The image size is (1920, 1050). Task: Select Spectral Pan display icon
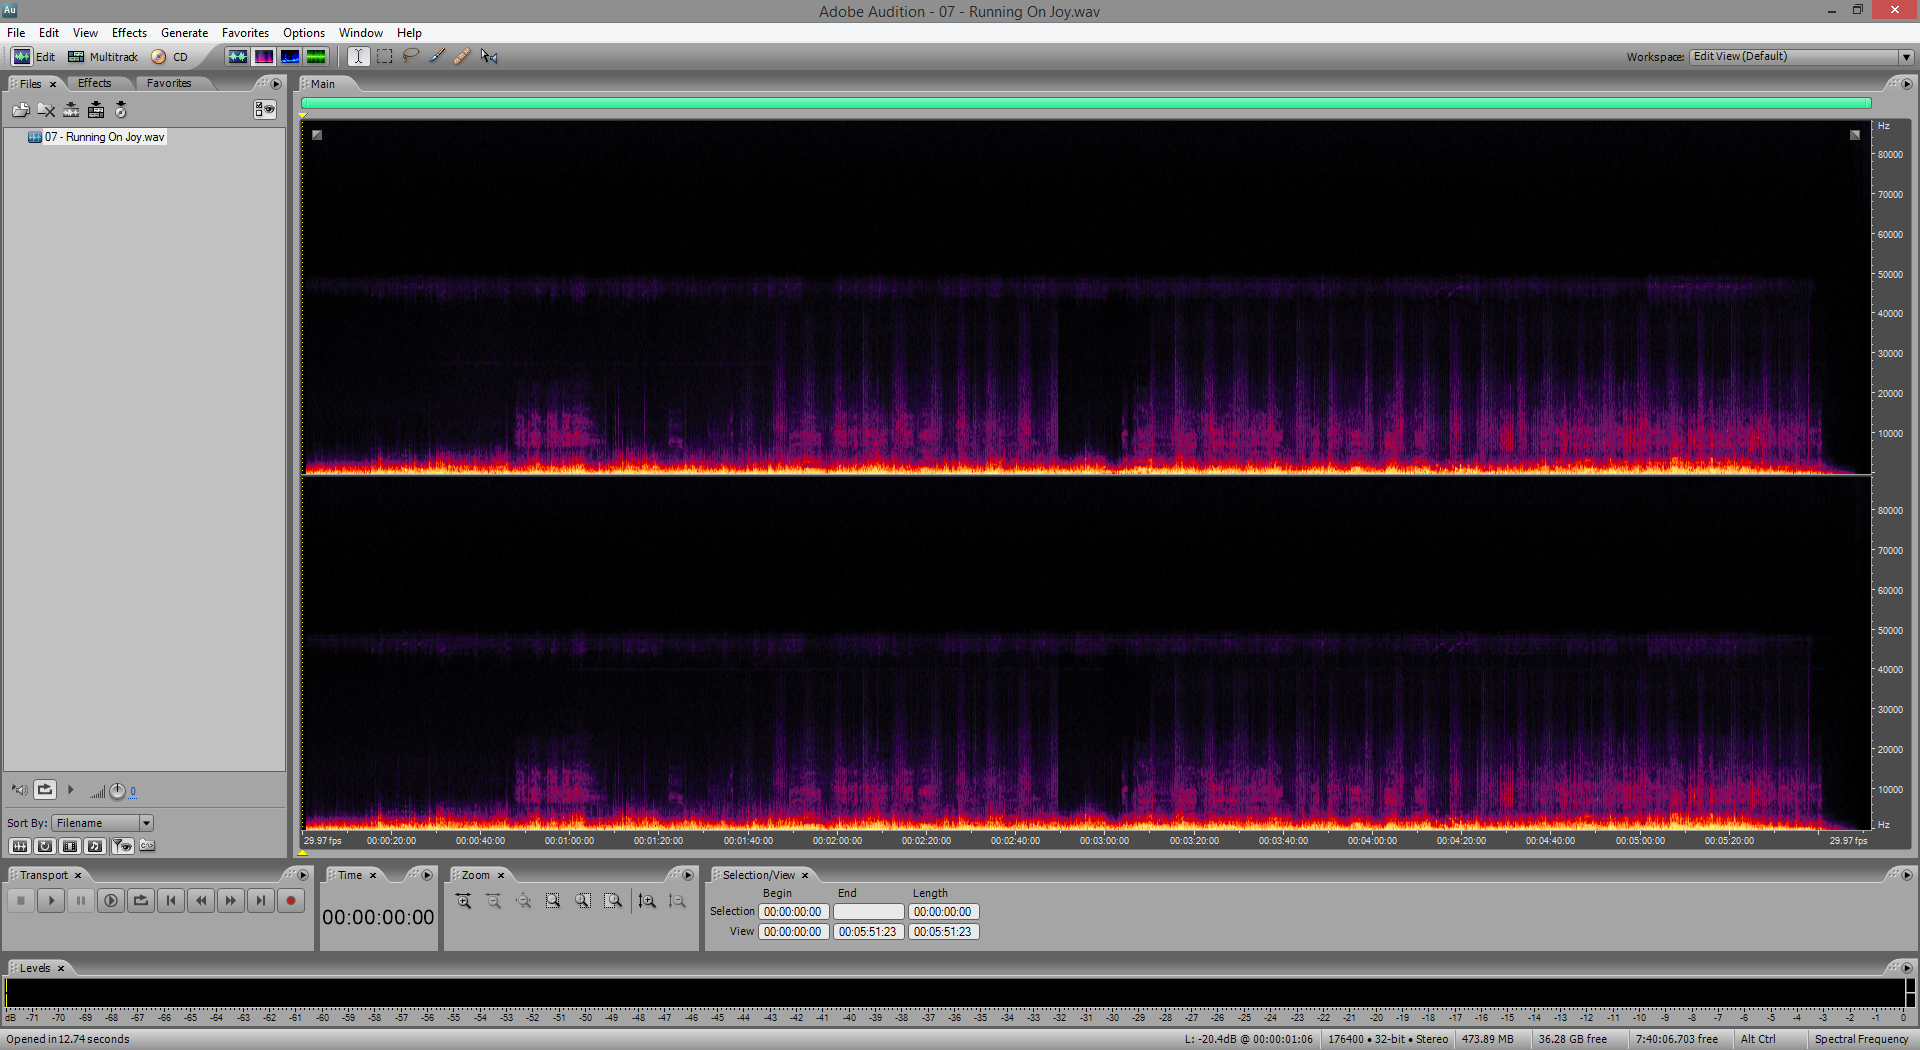[x=290, y=57]
